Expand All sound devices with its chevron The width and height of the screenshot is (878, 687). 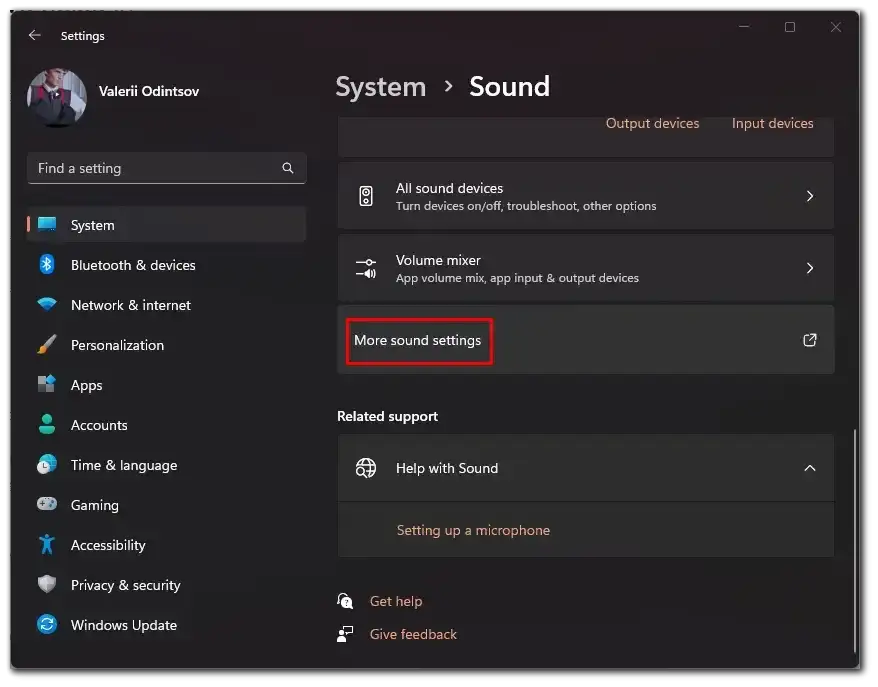810,196
